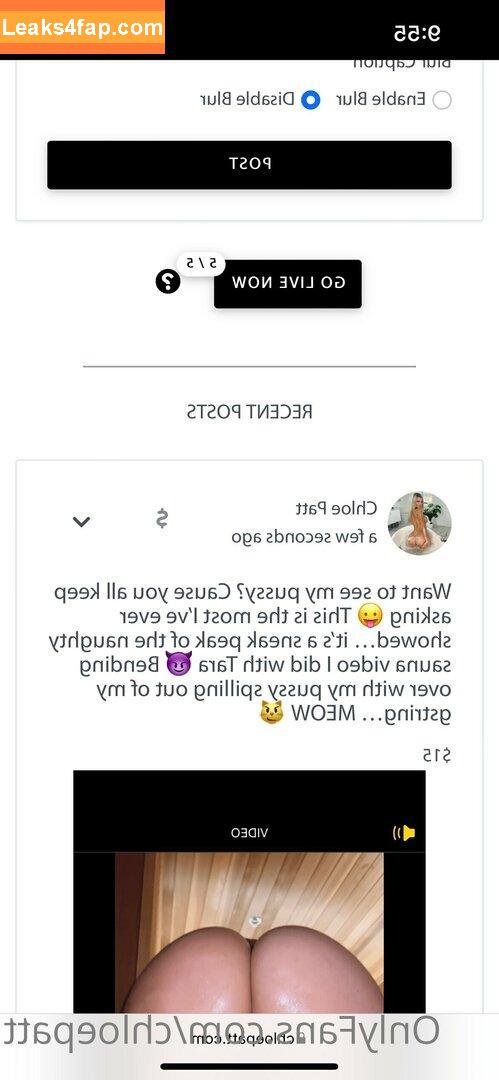The height and width of the screenshot is (1080, 499).
Task: Click the black POST button
Action: point(250,165)
